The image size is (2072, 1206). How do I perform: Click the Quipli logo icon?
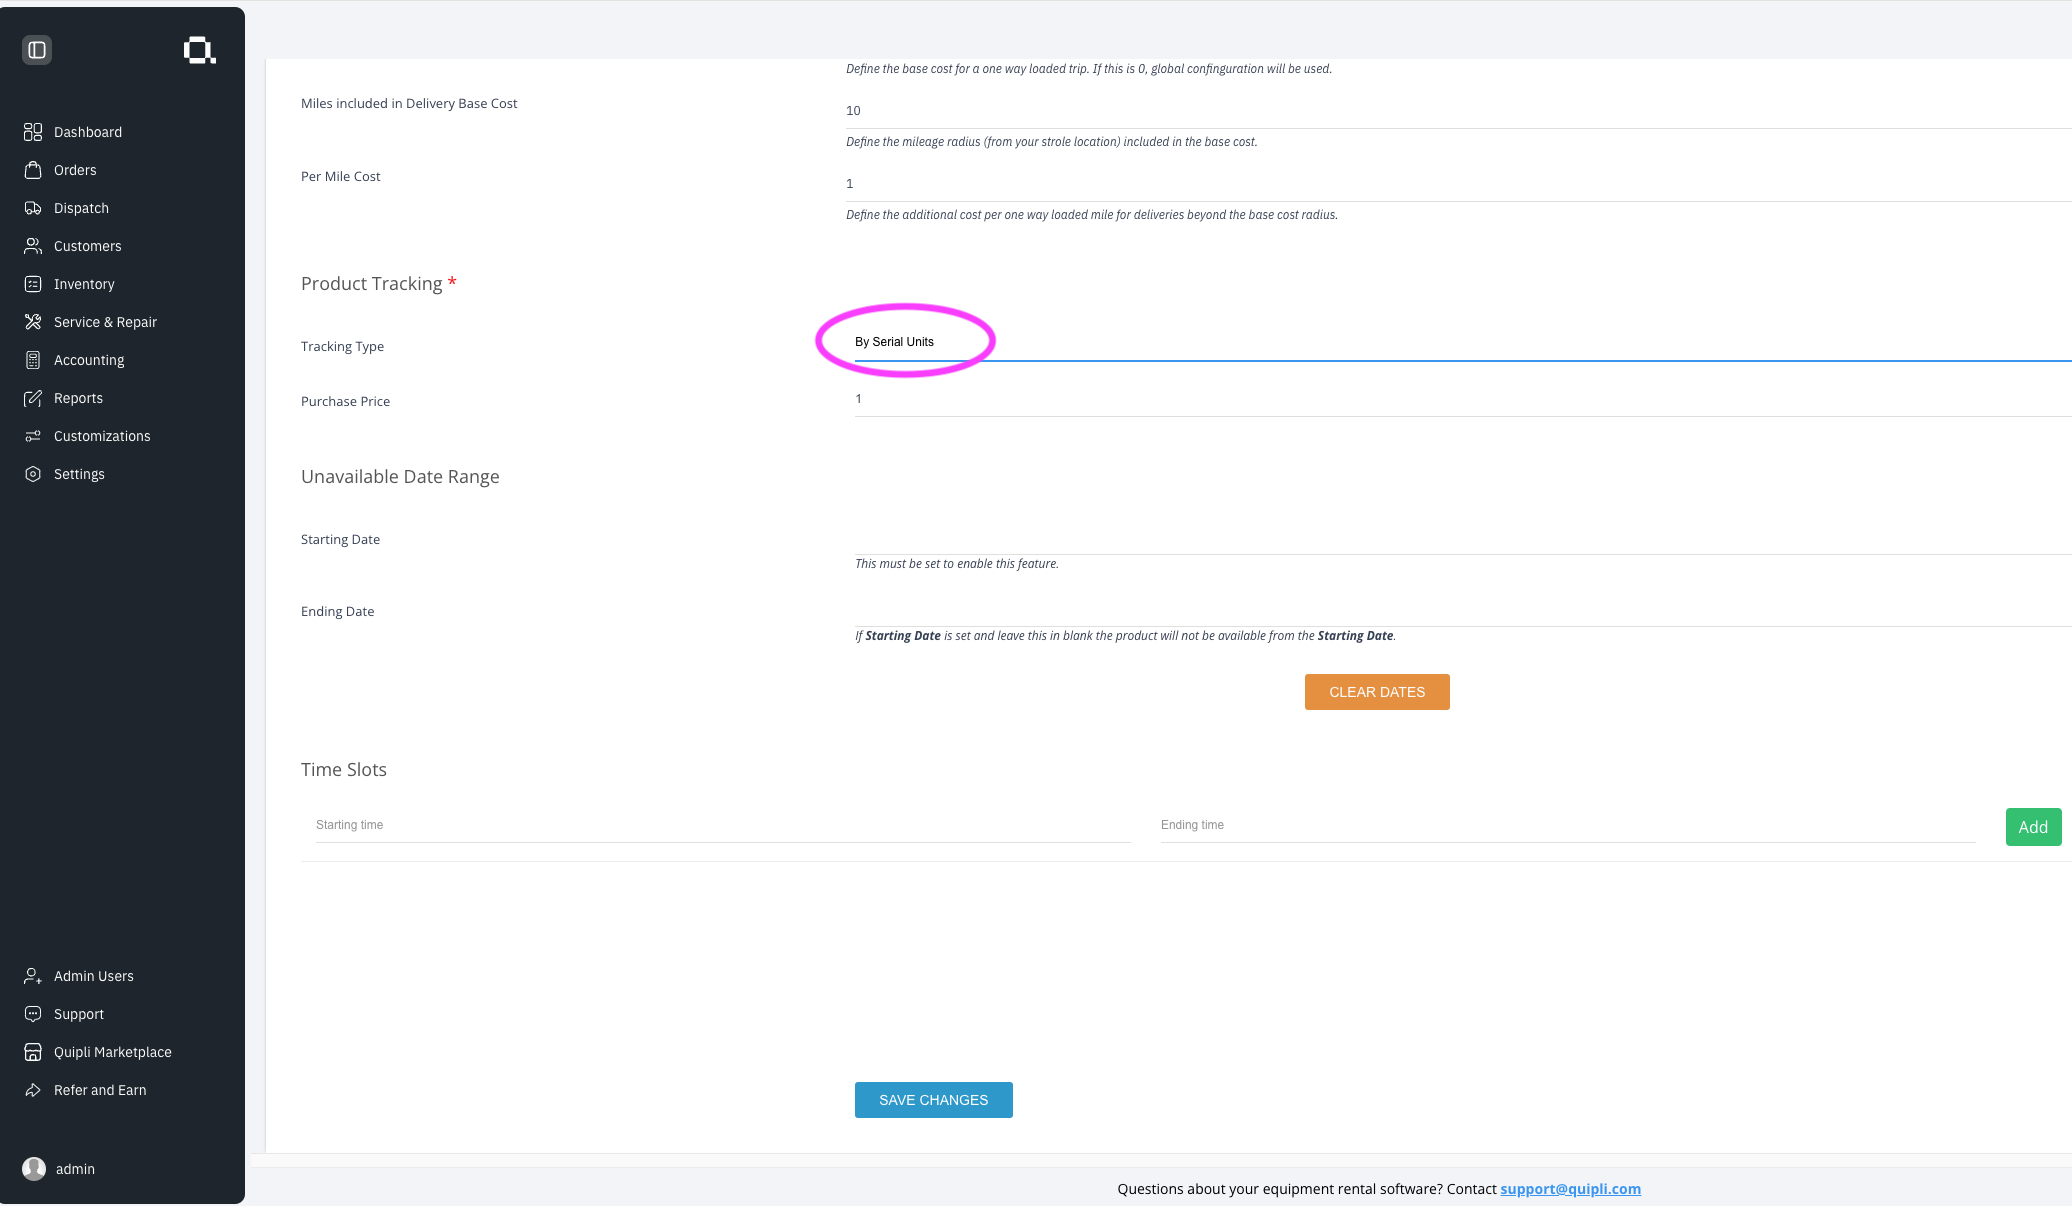click(x=199, y=50)
